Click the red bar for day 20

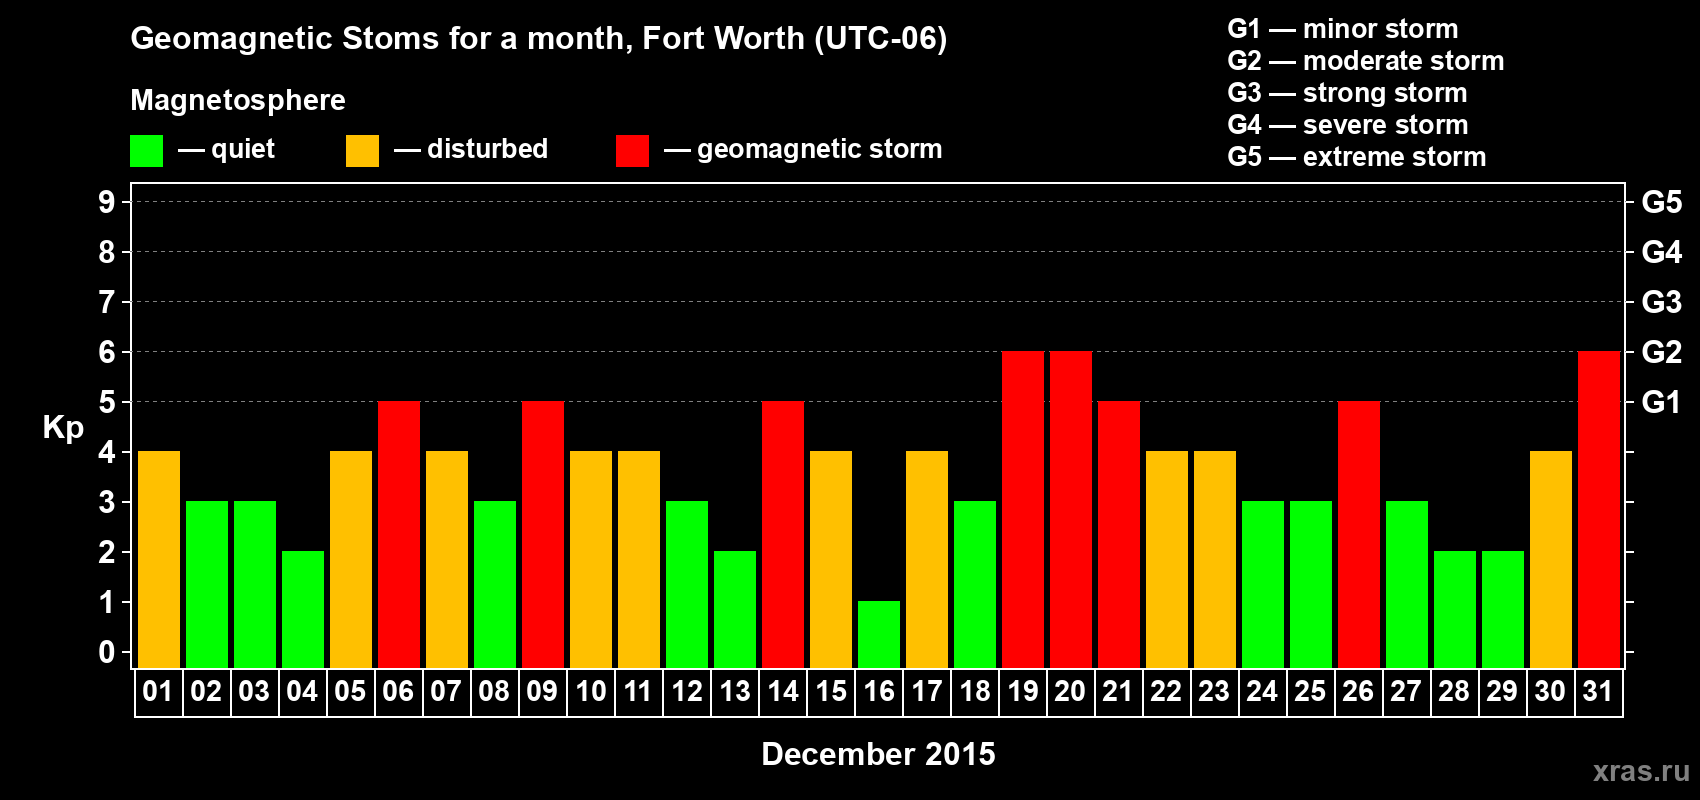[x=1071, y=509]
